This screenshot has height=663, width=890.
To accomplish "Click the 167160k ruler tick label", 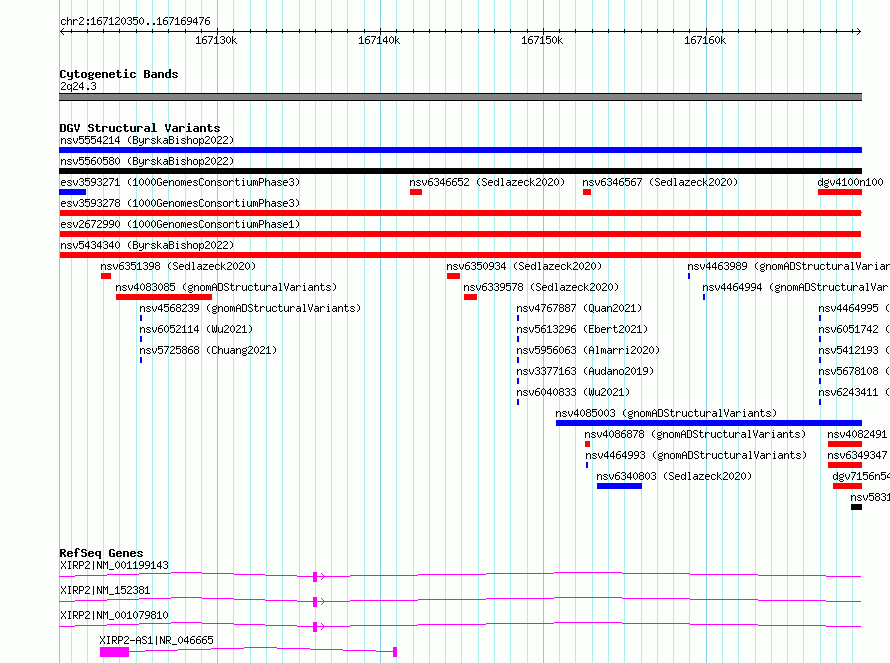I will point(705,40).
